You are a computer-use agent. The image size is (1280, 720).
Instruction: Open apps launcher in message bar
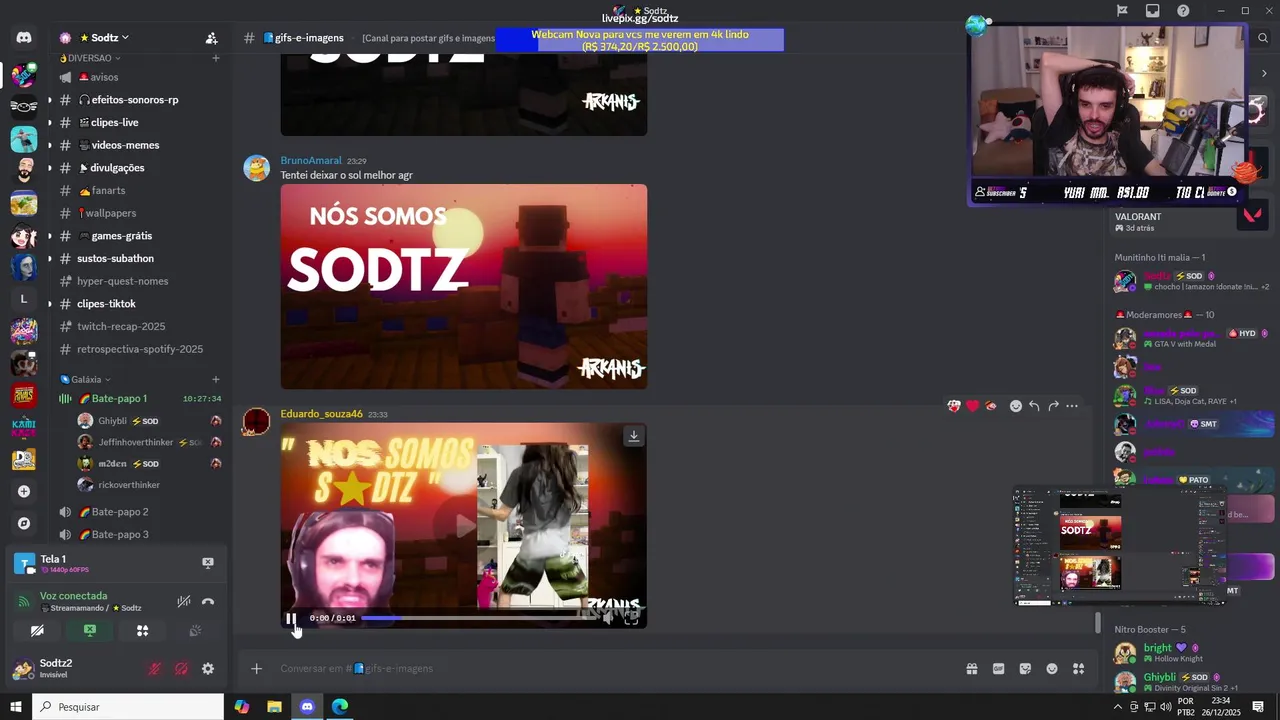point(1078,669)
